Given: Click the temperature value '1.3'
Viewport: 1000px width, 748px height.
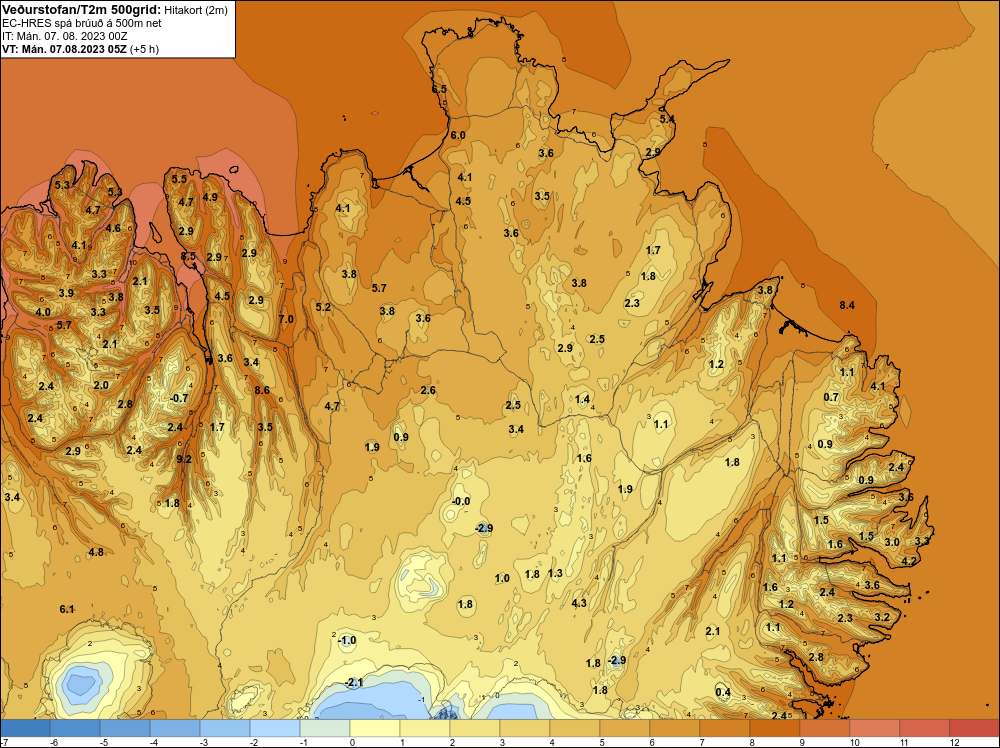Looking at the screenshot, I should pos(555,573).
